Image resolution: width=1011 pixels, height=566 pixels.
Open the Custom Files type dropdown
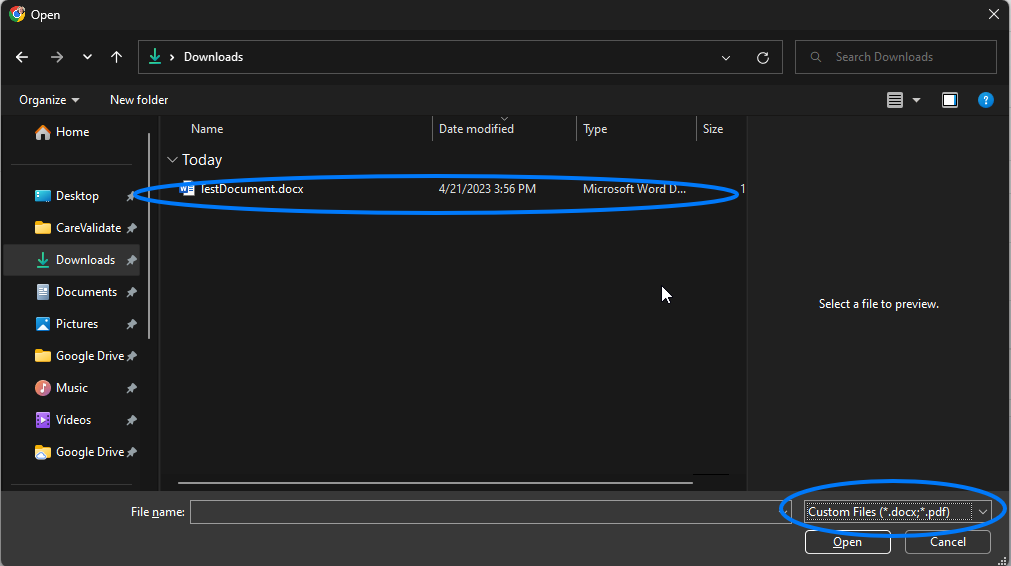(897, 512)
